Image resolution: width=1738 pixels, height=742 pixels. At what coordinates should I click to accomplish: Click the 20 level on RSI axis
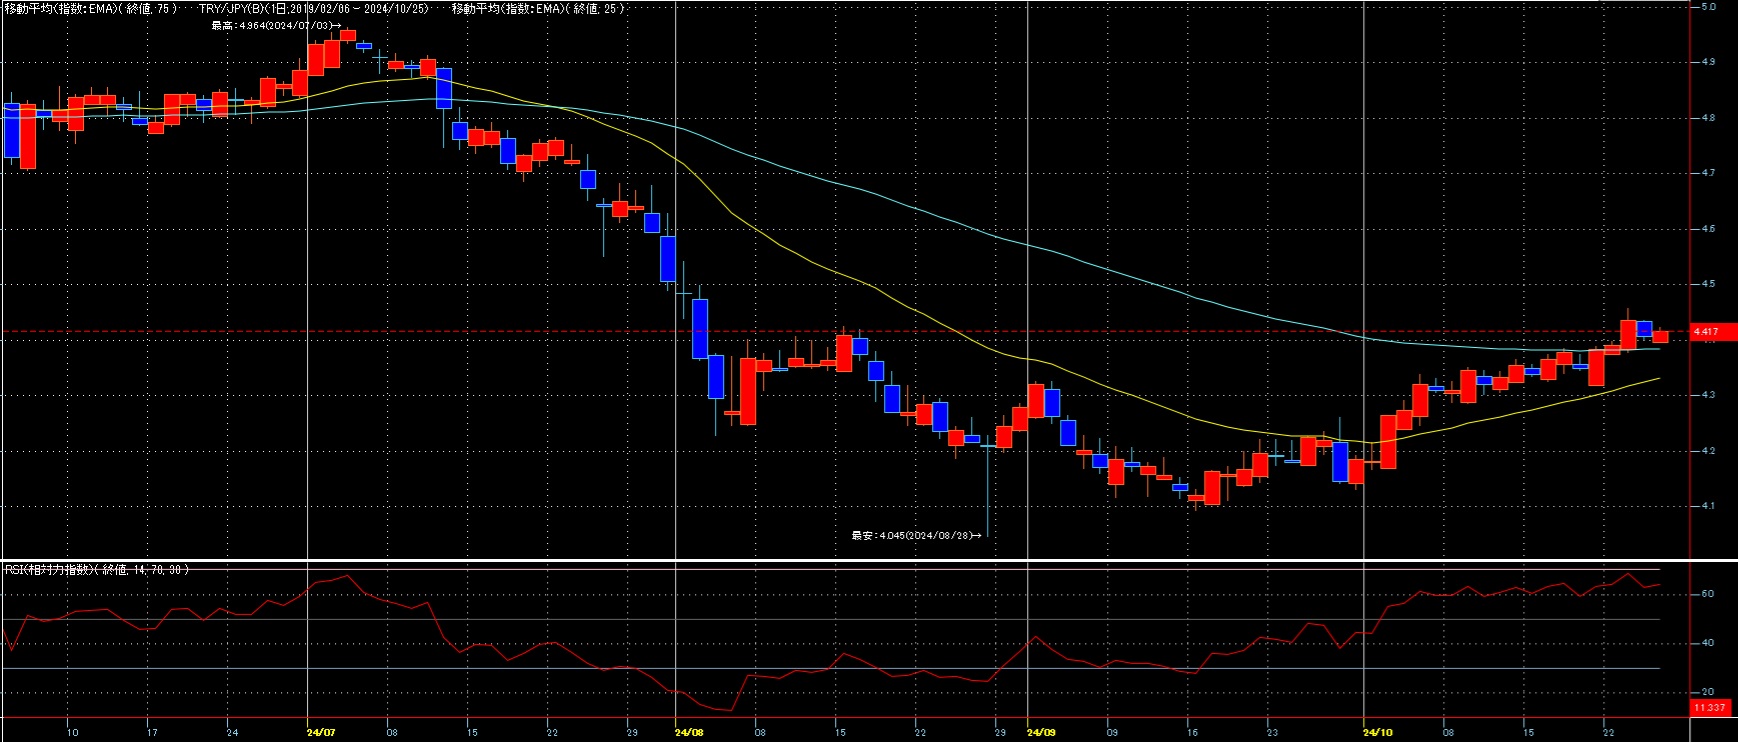[1708, 692]
